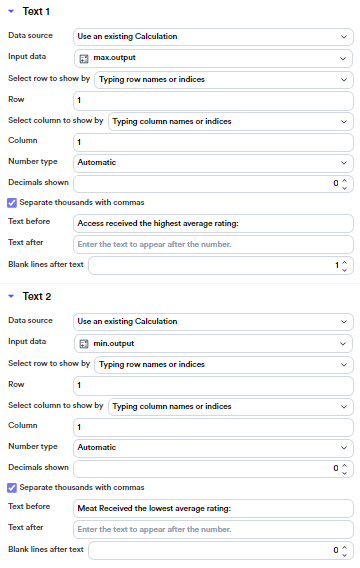This screenshot has height=568, width=360.
Task: Open Select row to show by dropdown in Text 2
Action: pos(224,365)
